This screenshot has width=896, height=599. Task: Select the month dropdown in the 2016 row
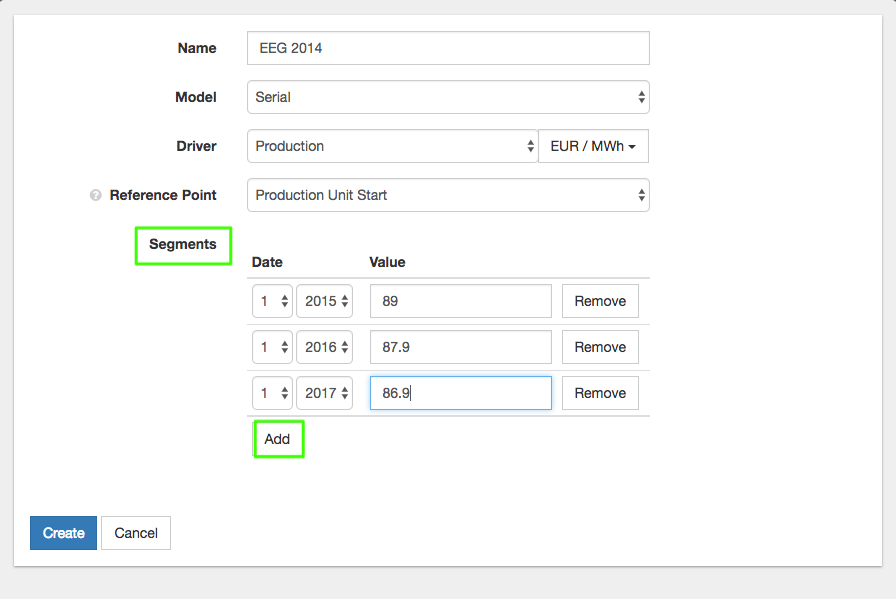[x=272, y=347]
